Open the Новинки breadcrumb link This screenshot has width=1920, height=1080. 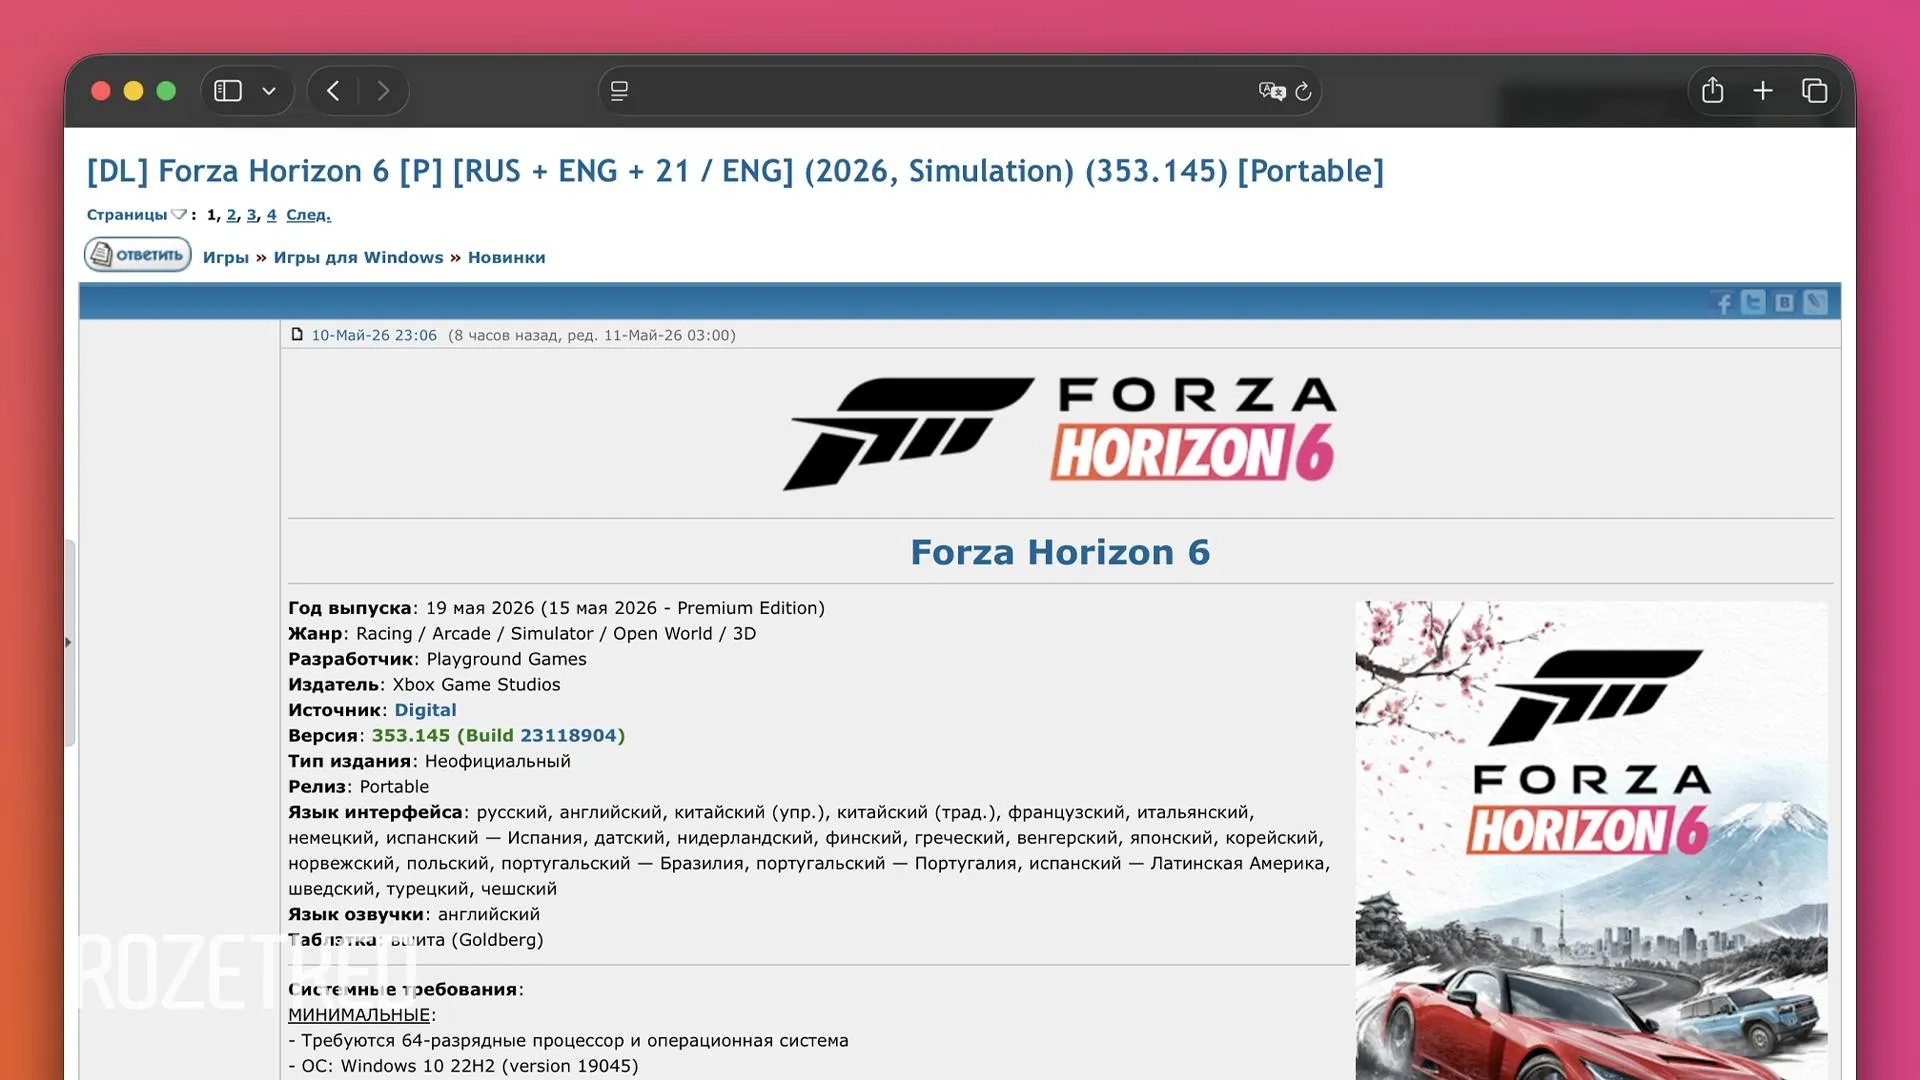507,258
